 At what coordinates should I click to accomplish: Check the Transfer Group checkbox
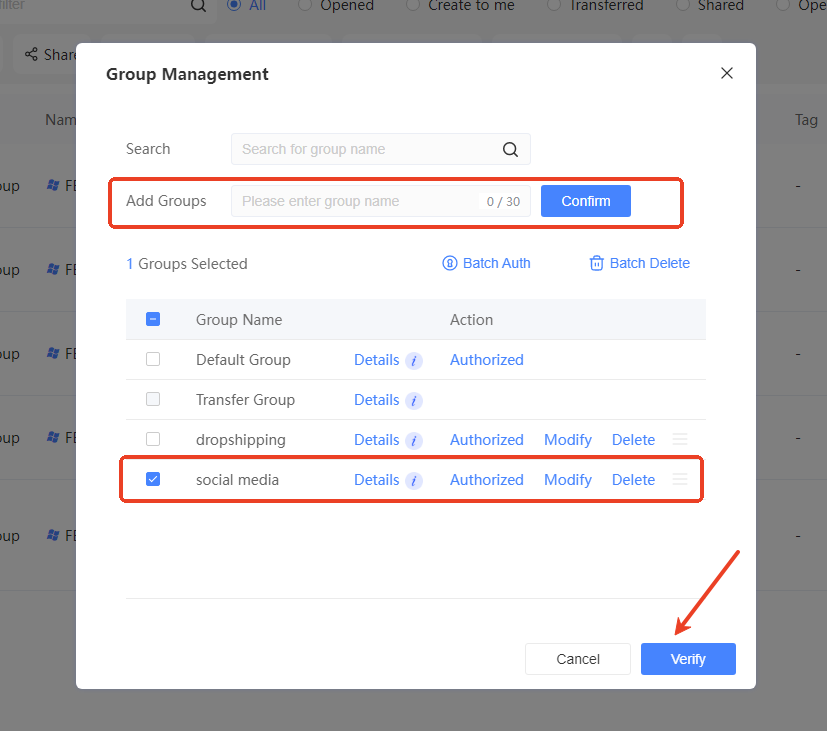pos(153,399)
